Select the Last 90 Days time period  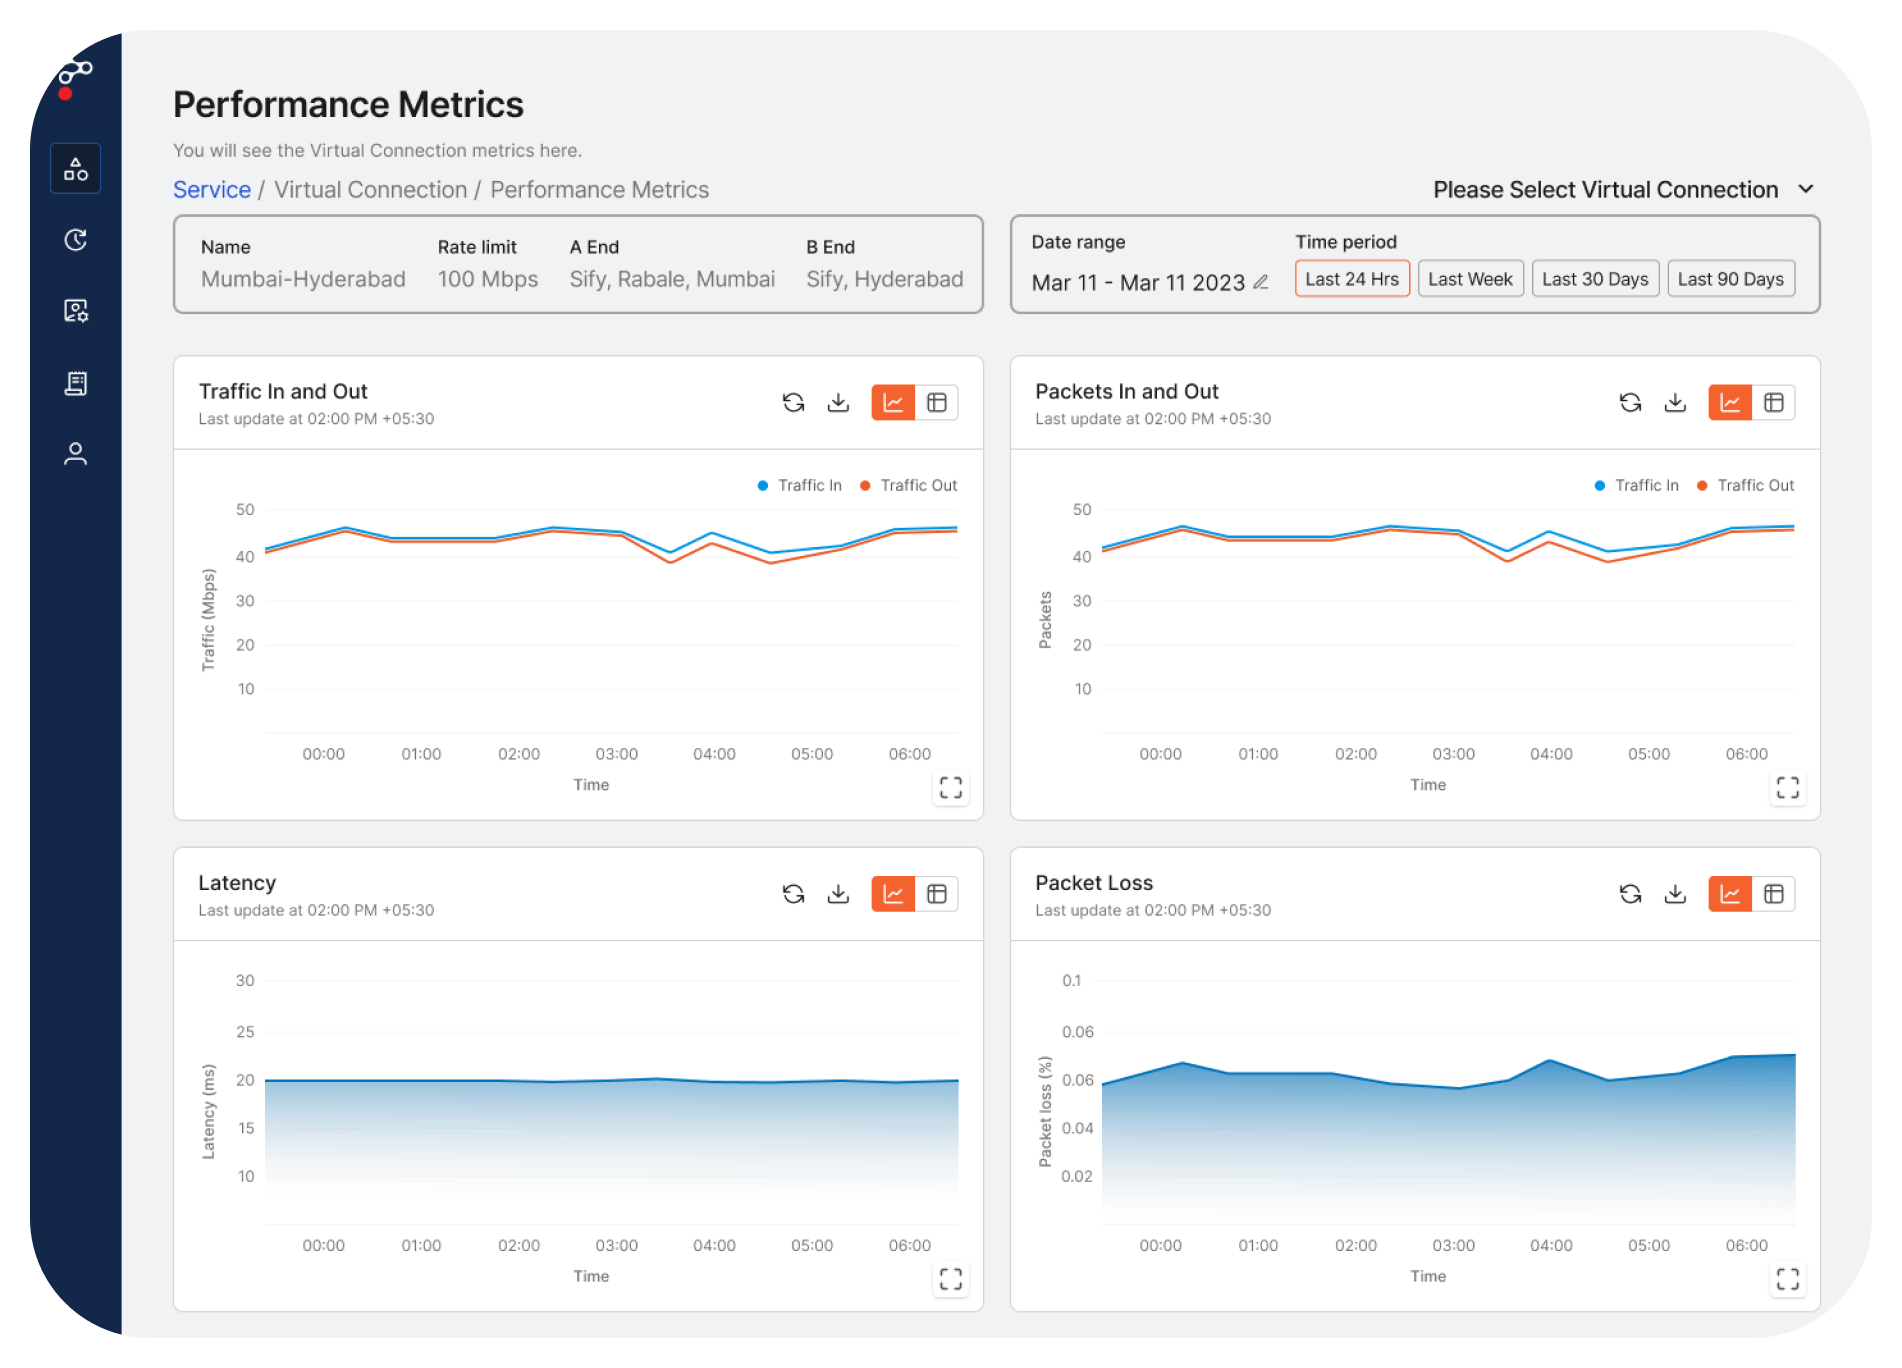tap(1731, 279)
